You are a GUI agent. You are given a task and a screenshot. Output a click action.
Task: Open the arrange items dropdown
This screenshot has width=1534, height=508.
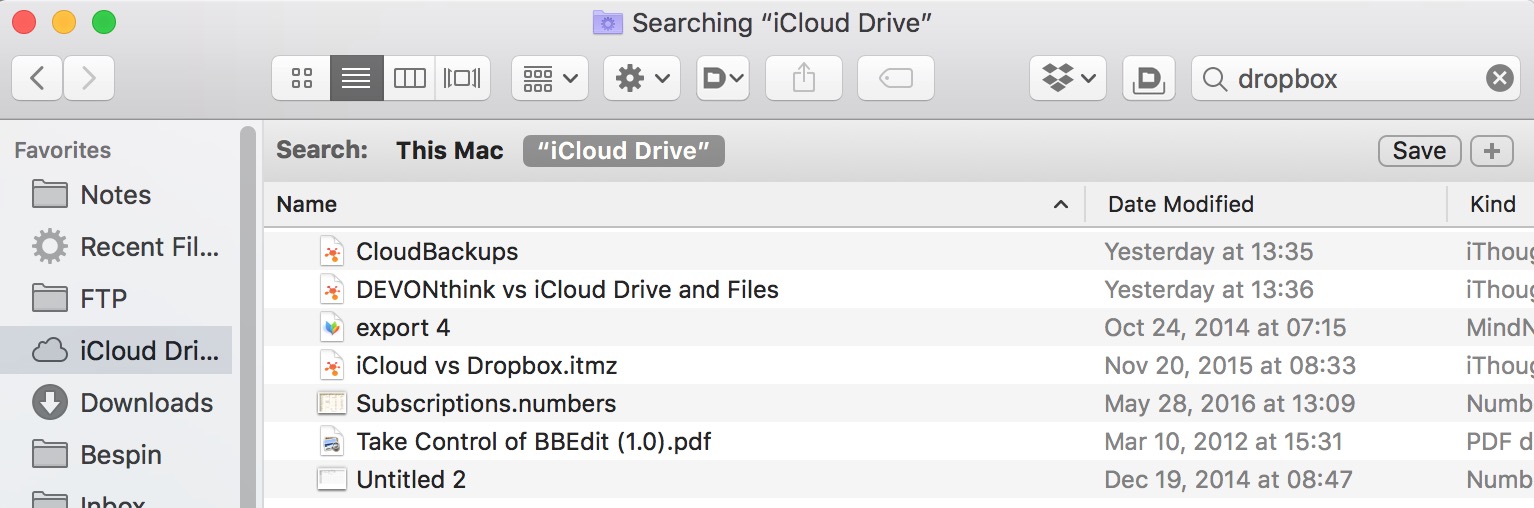click(549, 78)
